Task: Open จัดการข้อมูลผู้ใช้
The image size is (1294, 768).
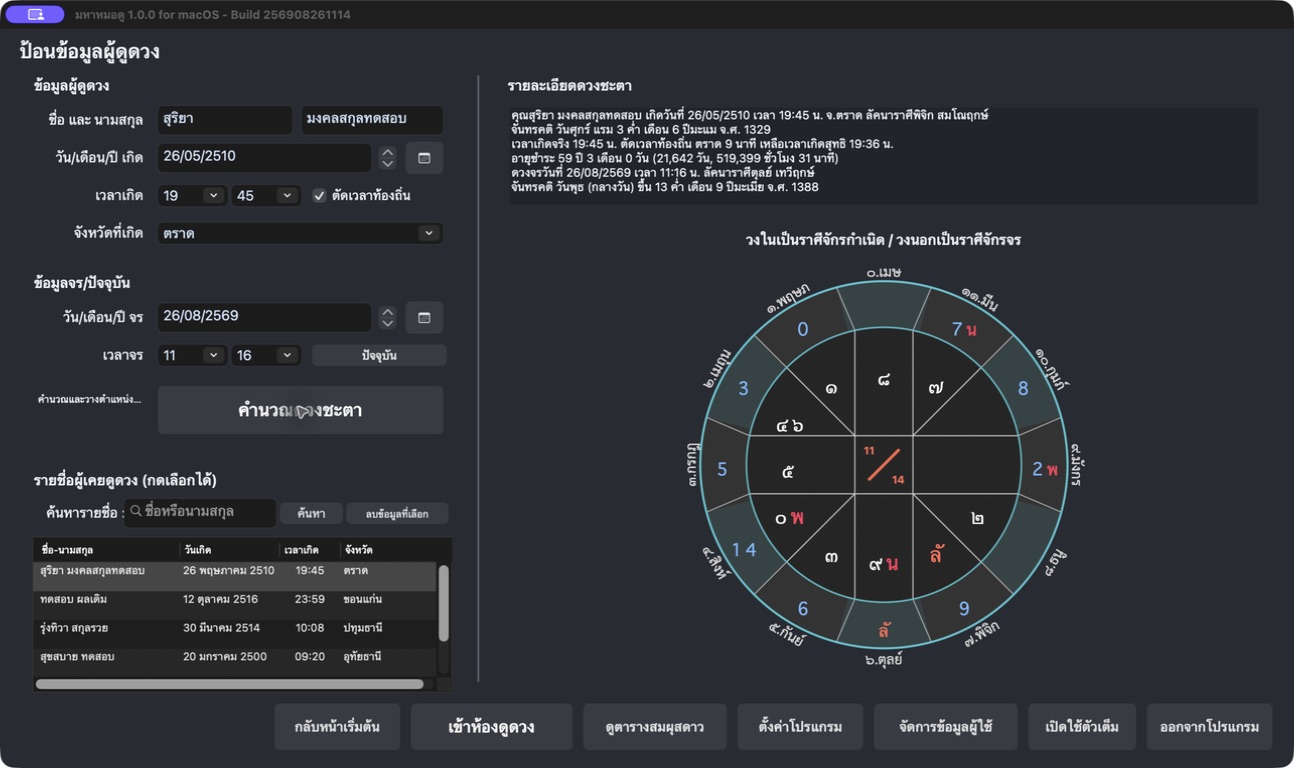Action: 946,727
